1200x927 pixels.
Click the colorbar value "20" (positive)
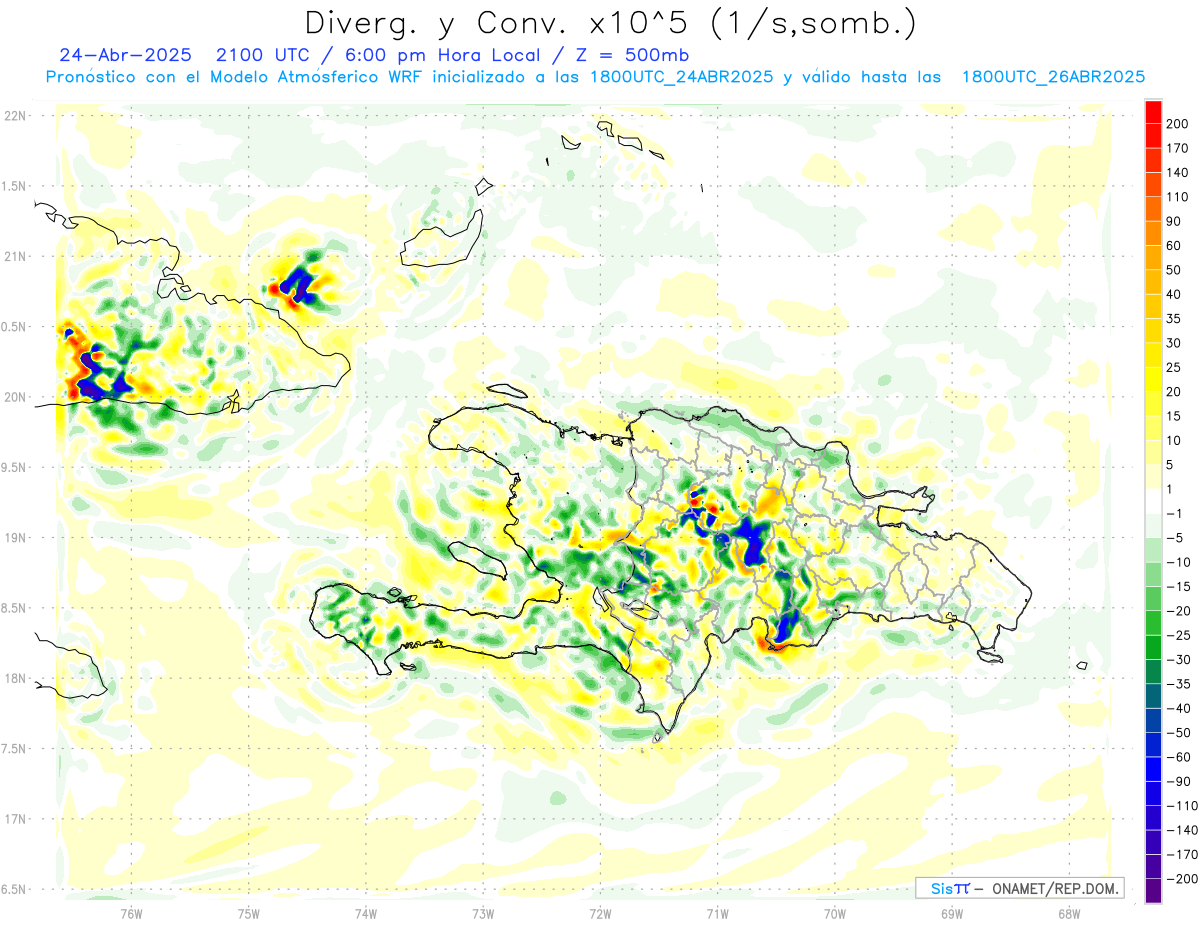coord(1175,392)
